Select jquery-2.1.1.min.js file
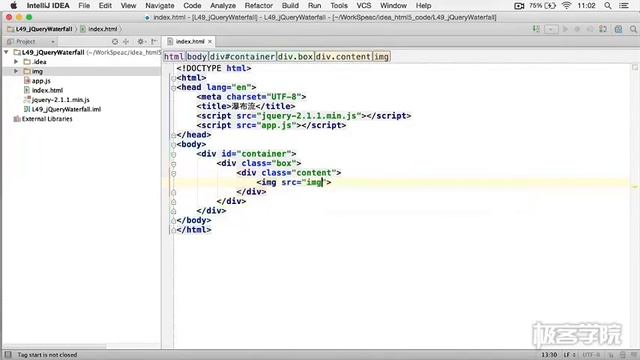 click(57, 100)
